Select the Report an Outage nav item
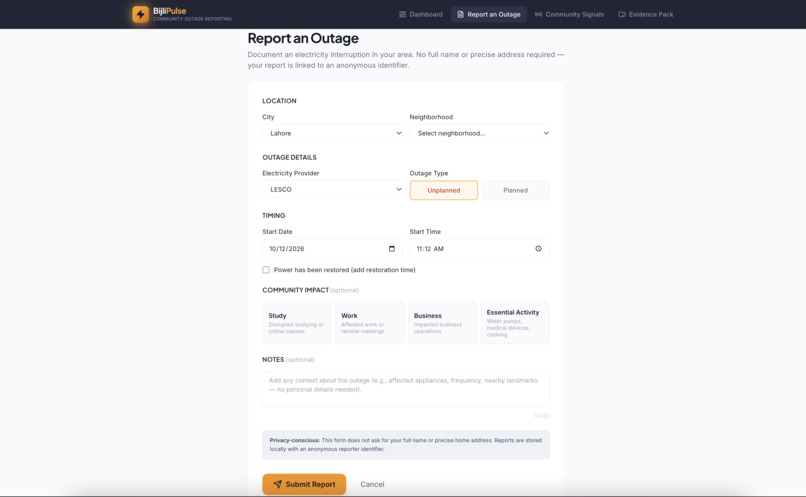Viewport: 806px width, 497px height. click(489, 14)
